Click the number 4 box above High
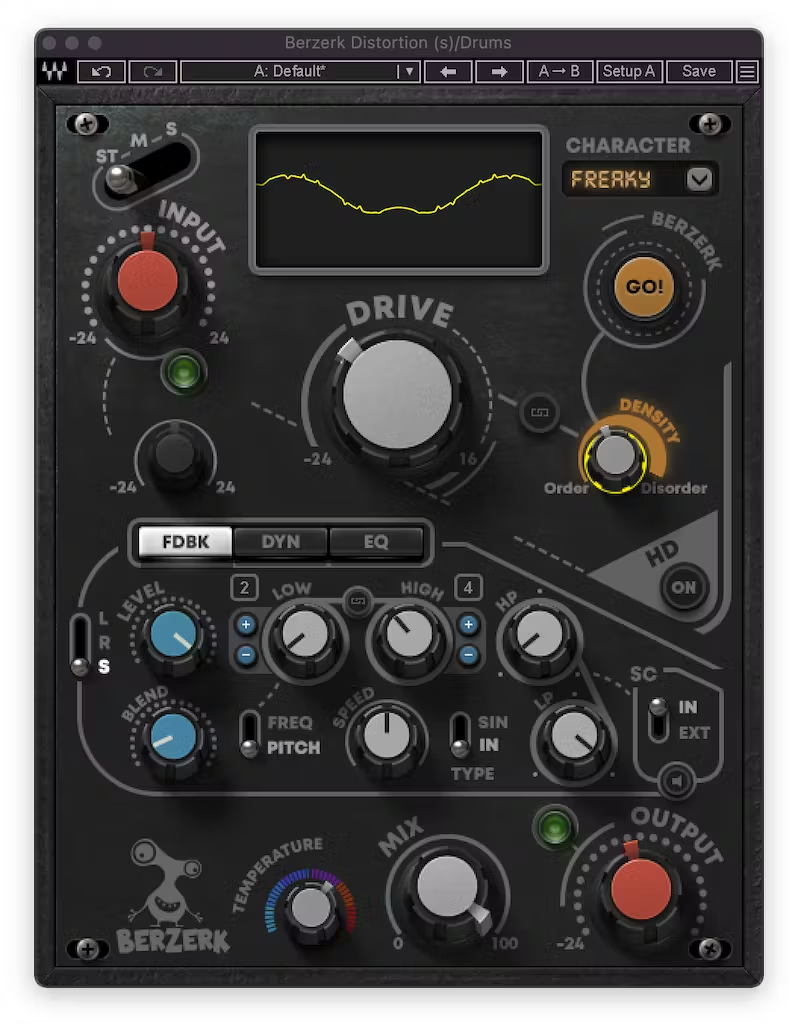Screen dimensions: 798x1028 click(468, 587)
